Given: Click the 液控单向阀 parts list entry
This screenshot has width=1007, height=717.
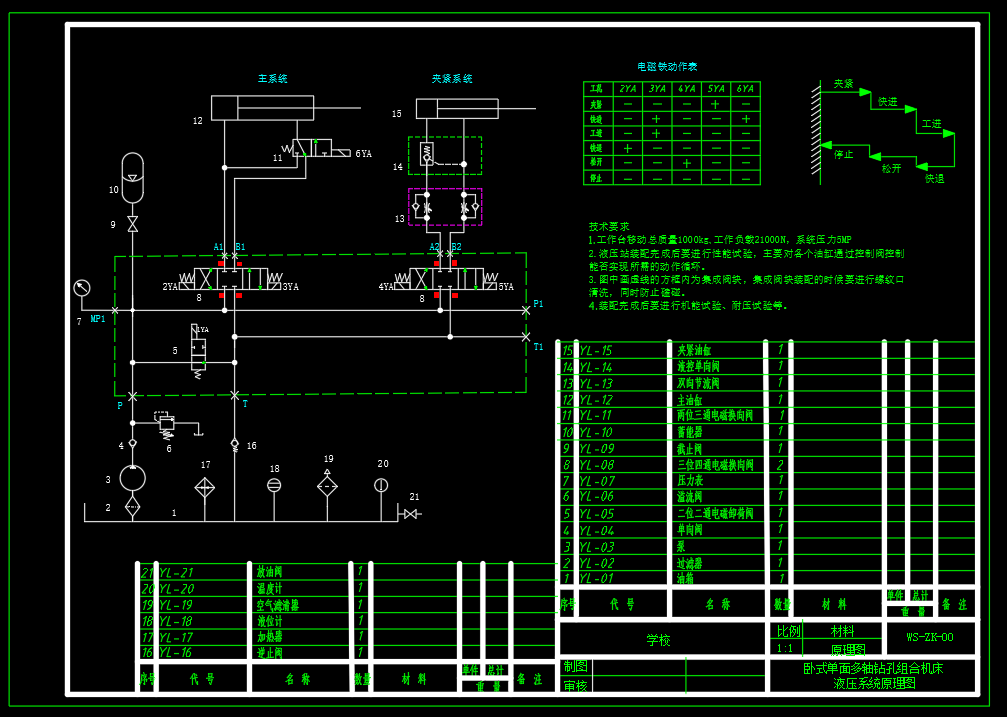Looking at the screenshot, I should [x=698, y=367].
